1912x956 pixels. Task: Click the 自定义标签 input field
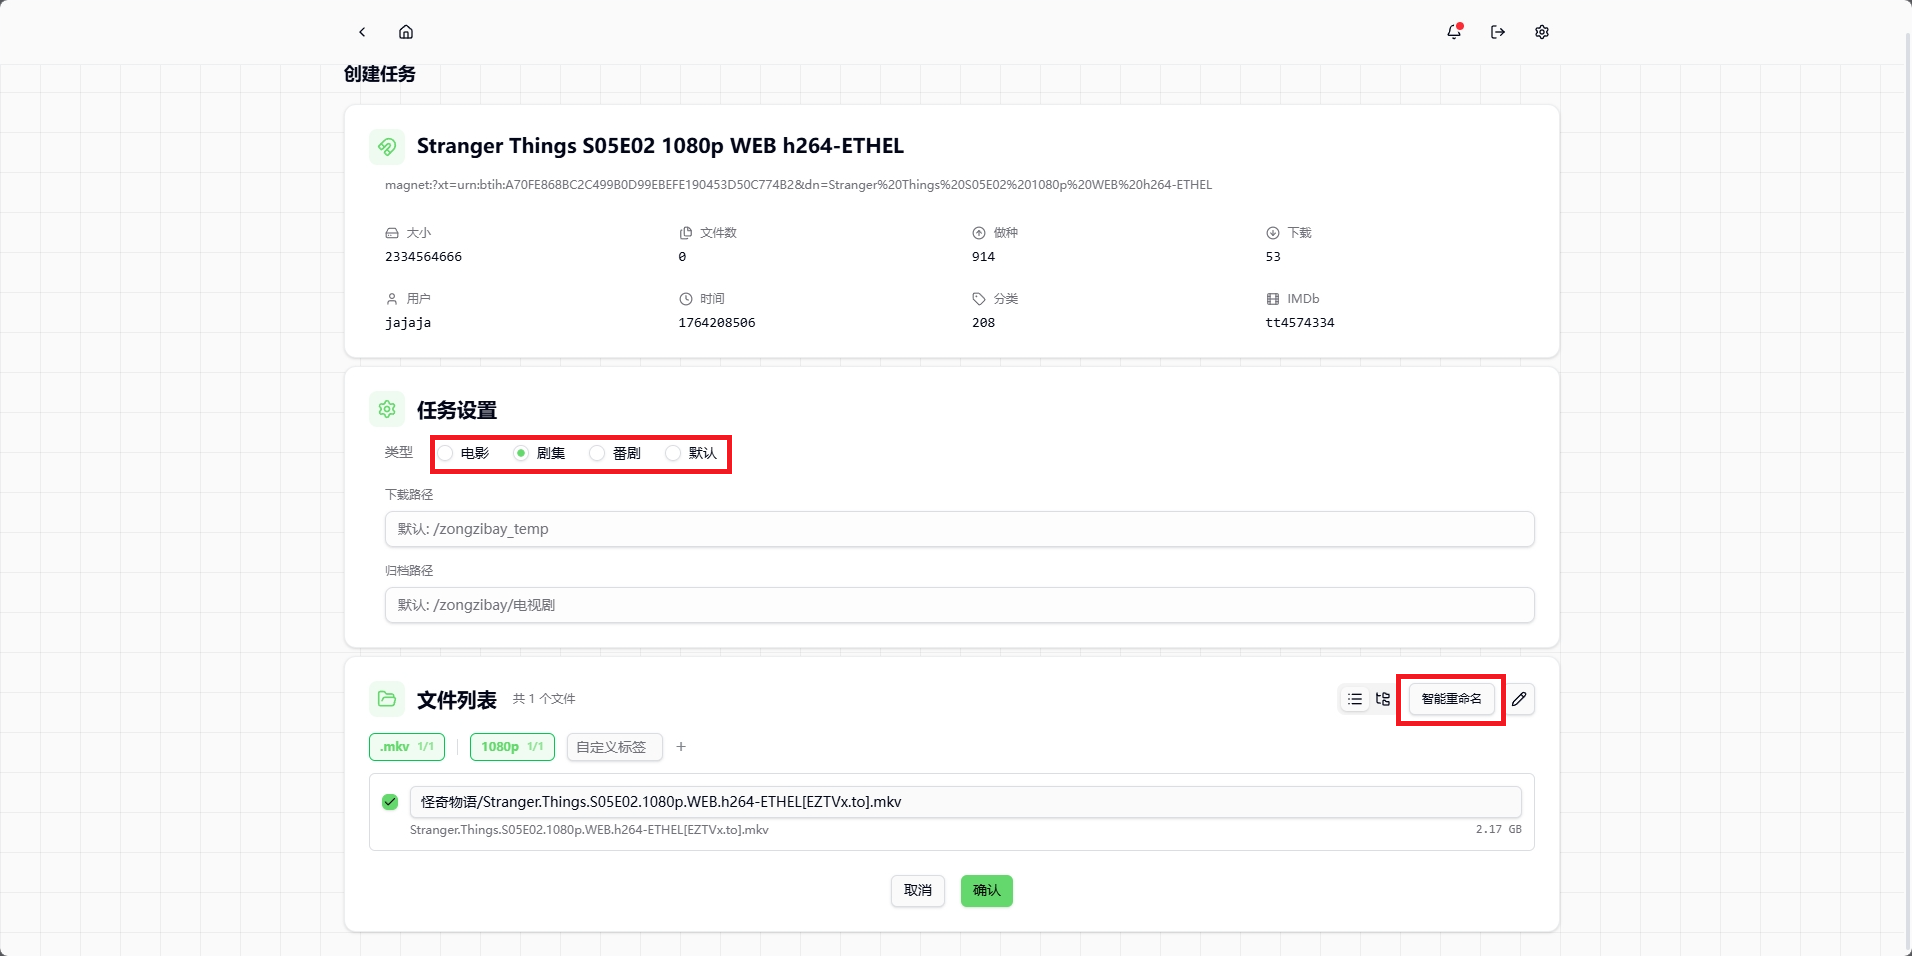pos(614,747)
